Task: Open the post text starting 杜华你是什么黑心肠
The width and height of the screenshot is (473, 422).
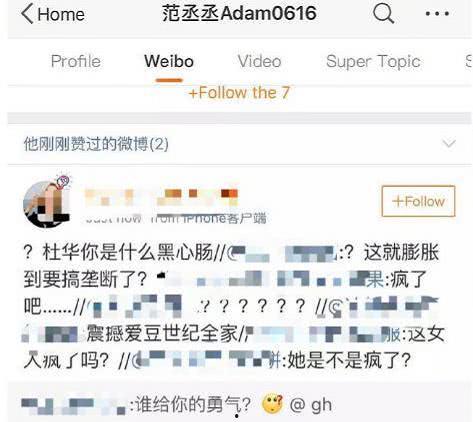Action: click(x=233, y=307)
